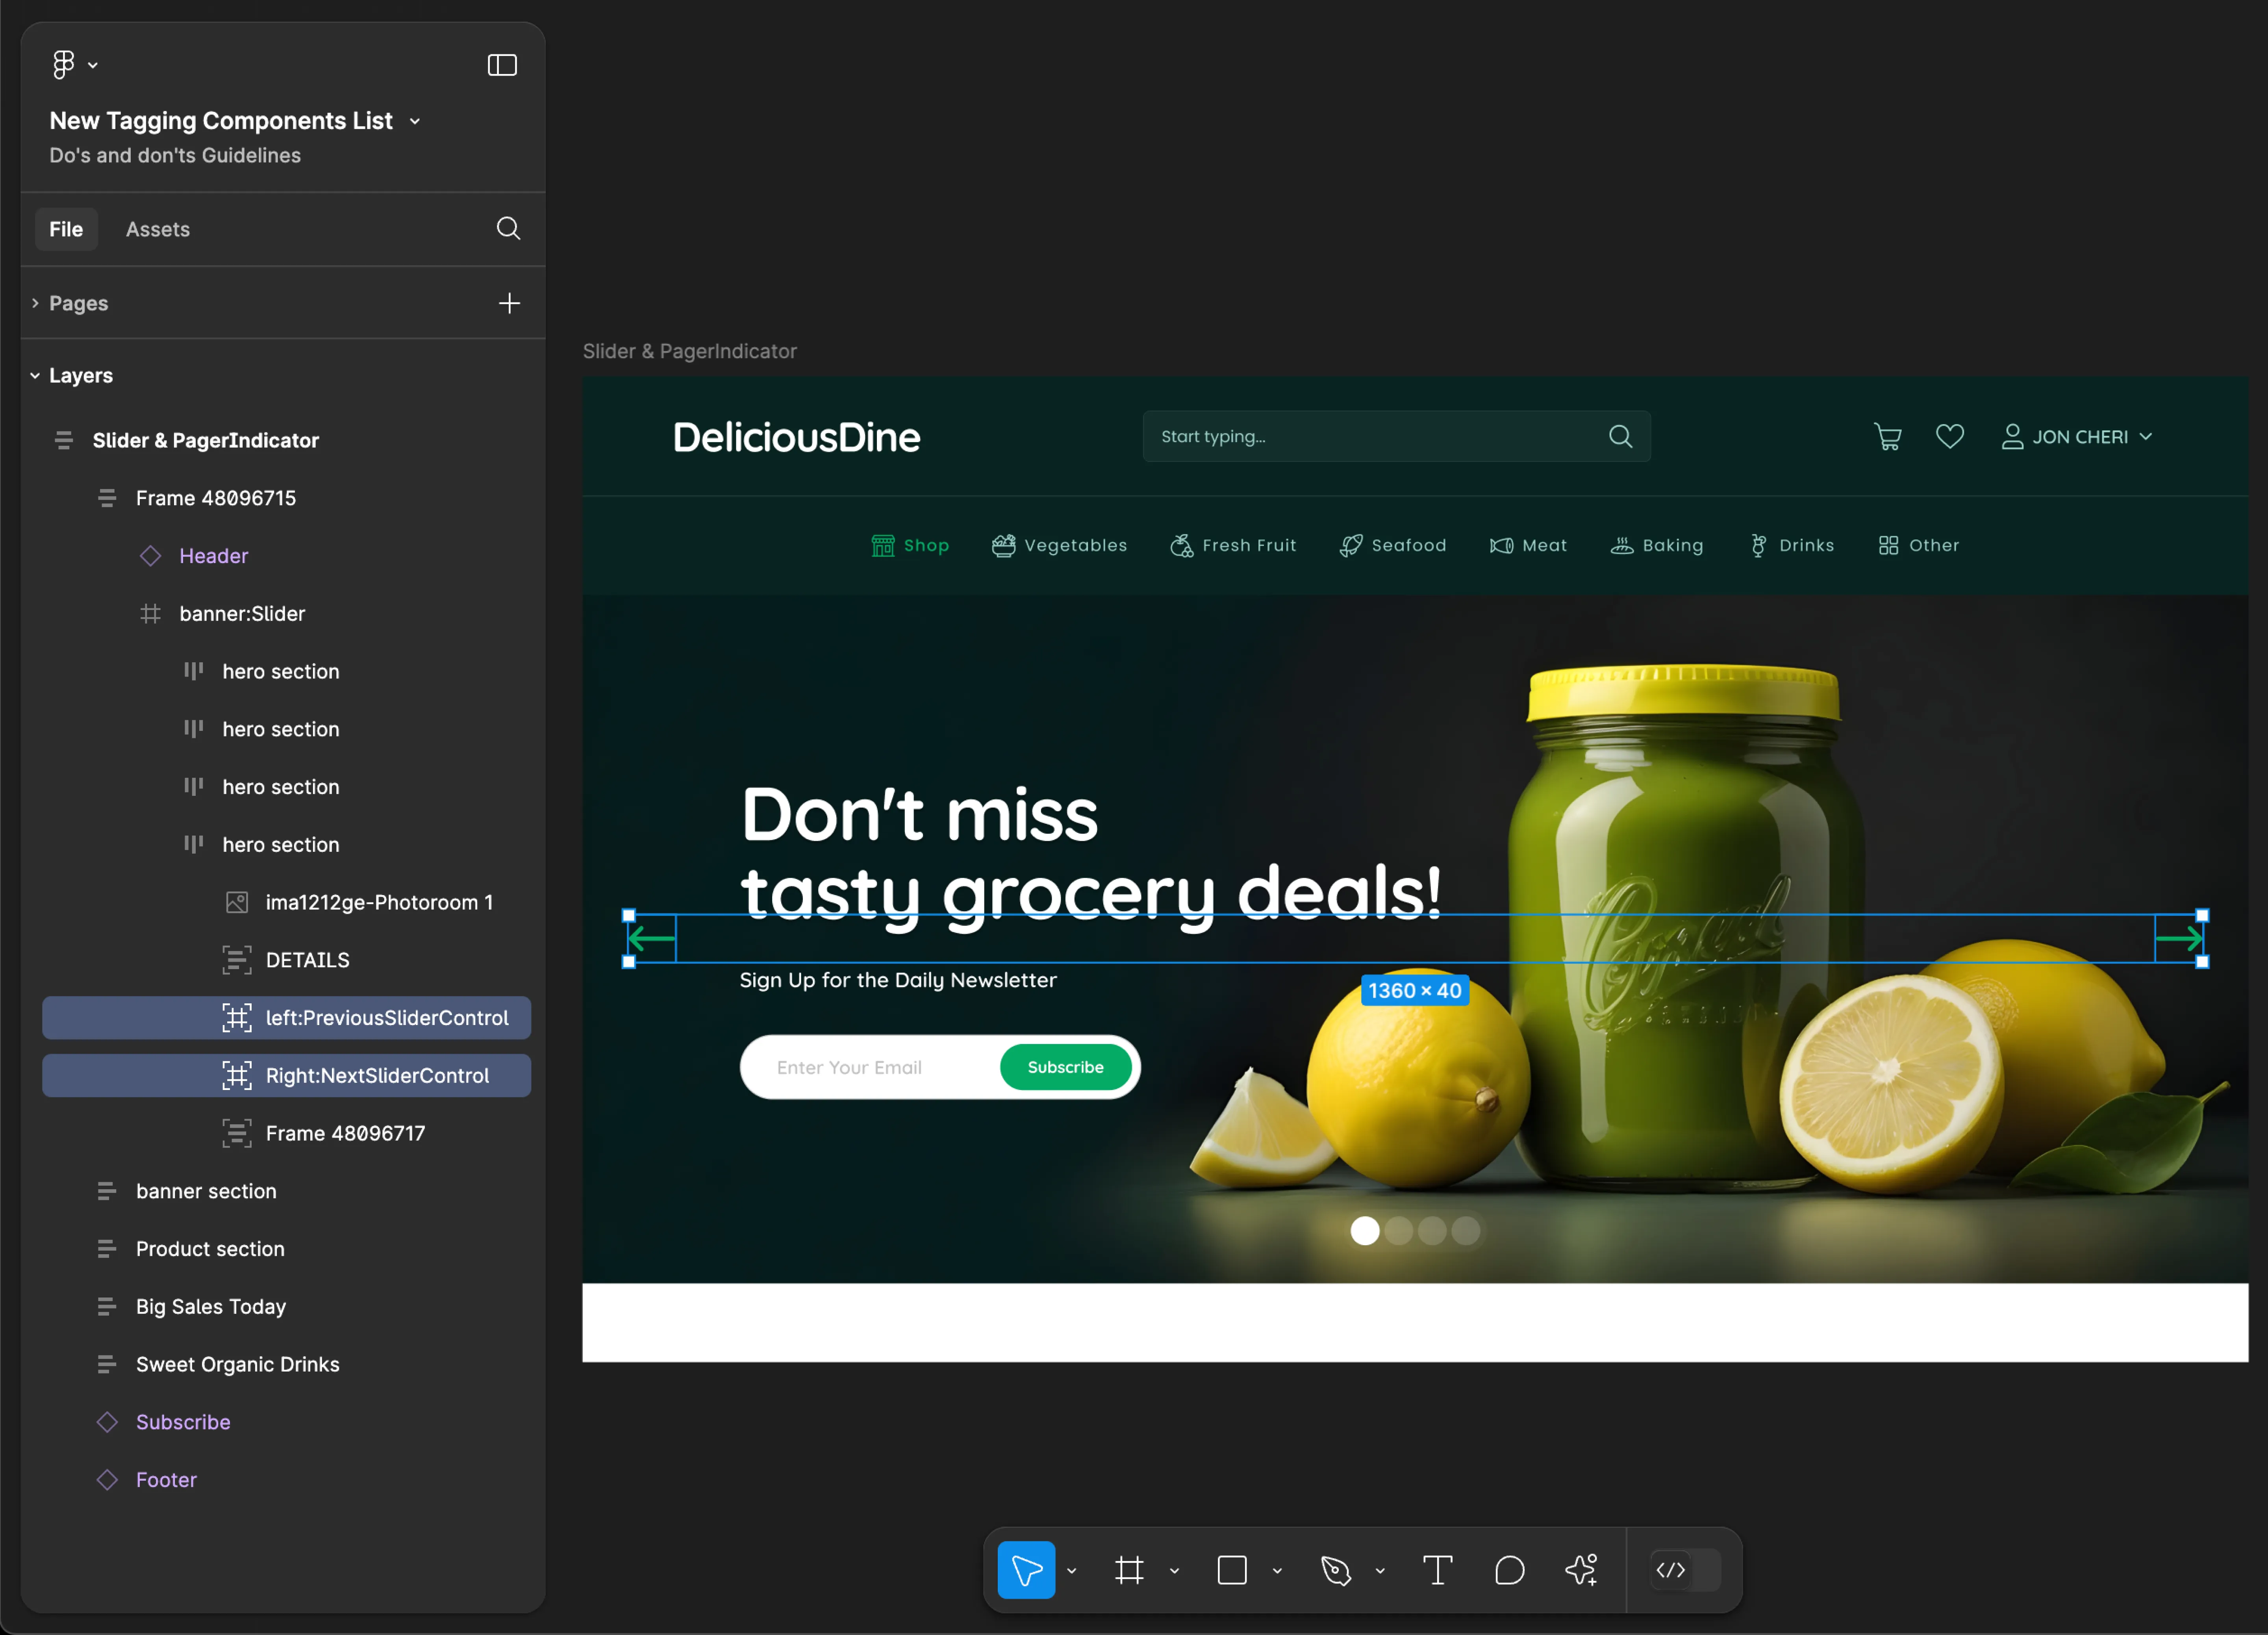
Task: Open the AI Actions sparkle tool
Action: tap(1582, 1570)
